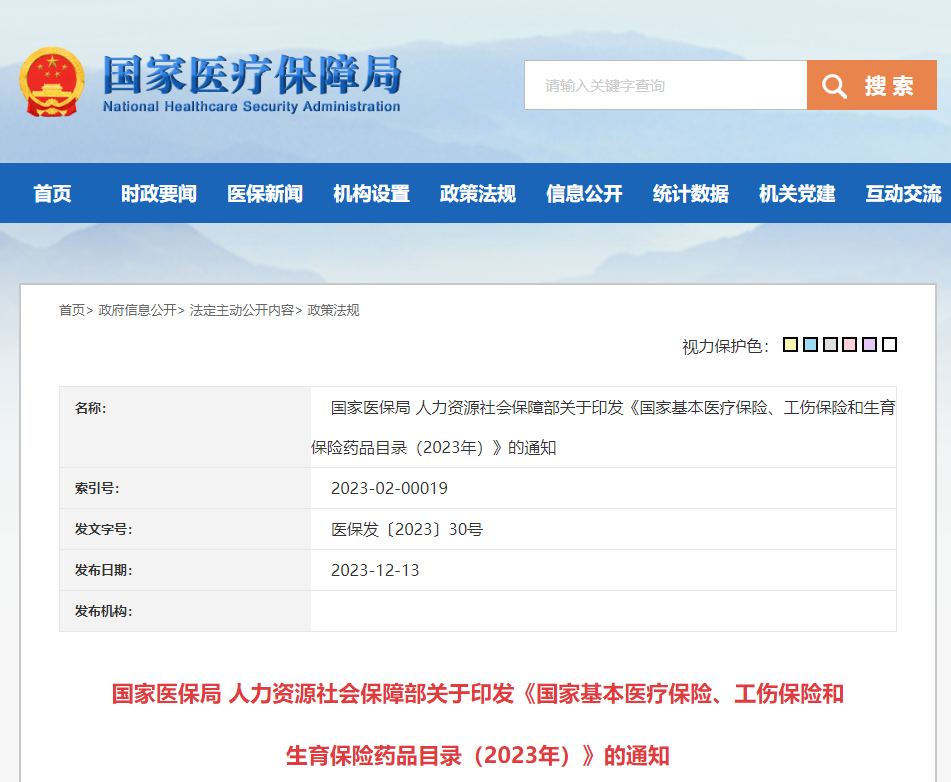Click the document name in table
951x782 pixels.
[x=603, y=427]
